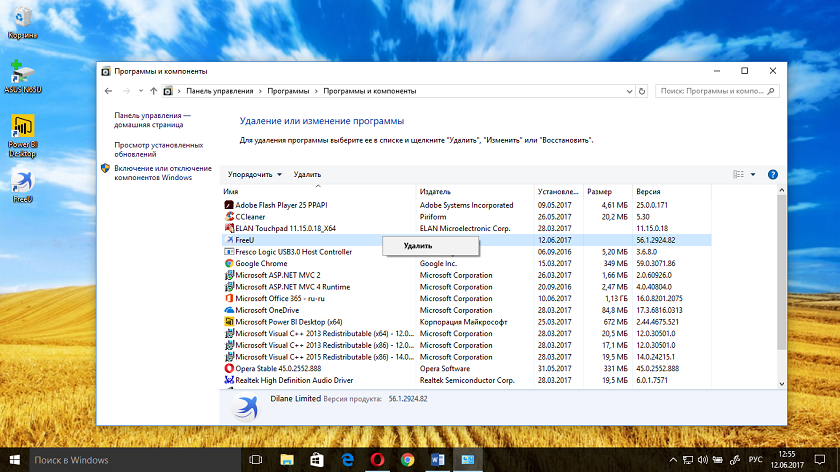
Task: Open the FreeU desktop shortcut
Action: 22,186
